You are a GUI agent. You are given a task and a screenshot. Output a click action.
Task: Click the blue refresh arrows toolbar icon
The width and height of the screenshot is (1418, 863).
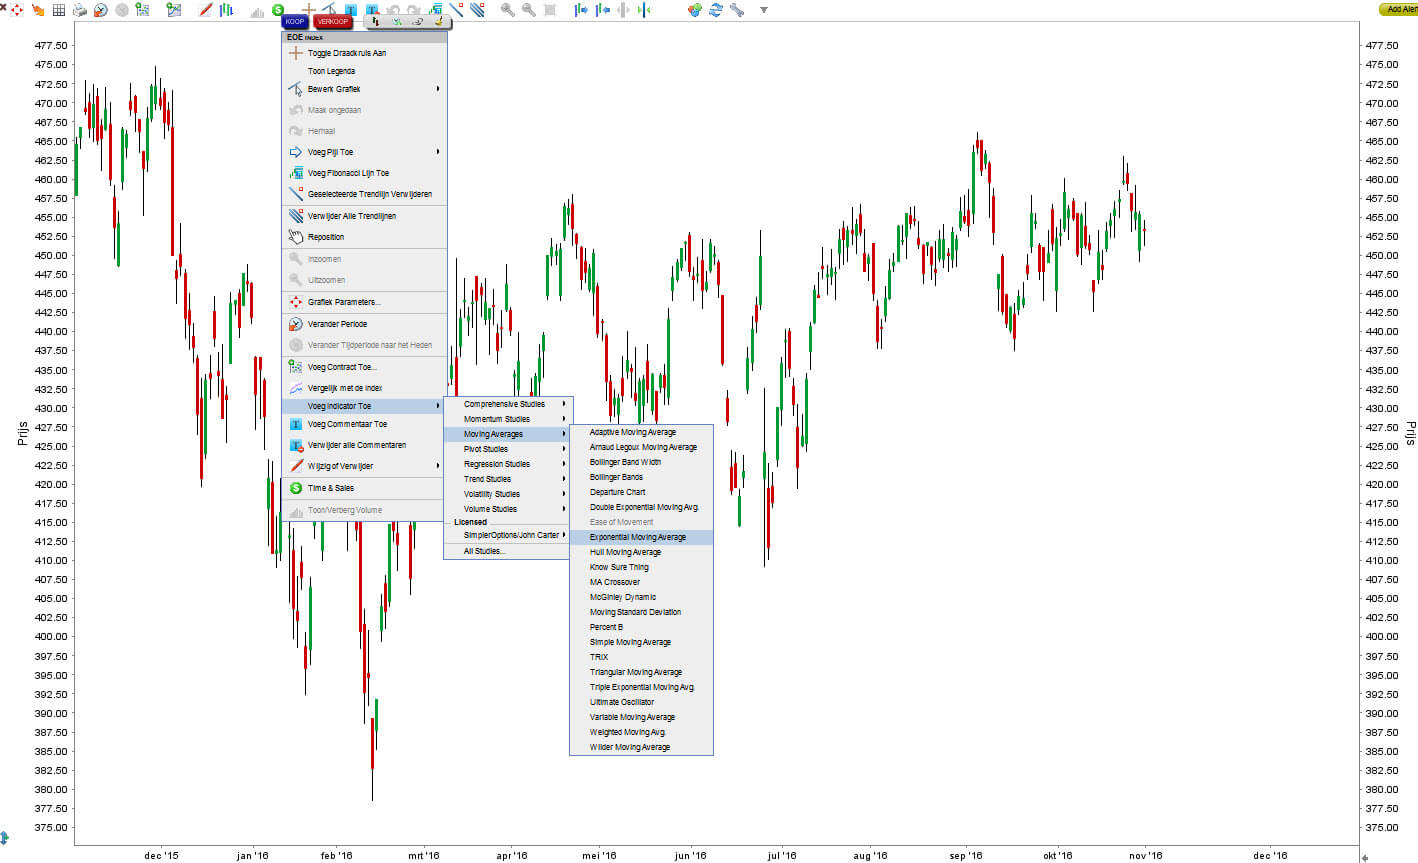pos(715,10)
